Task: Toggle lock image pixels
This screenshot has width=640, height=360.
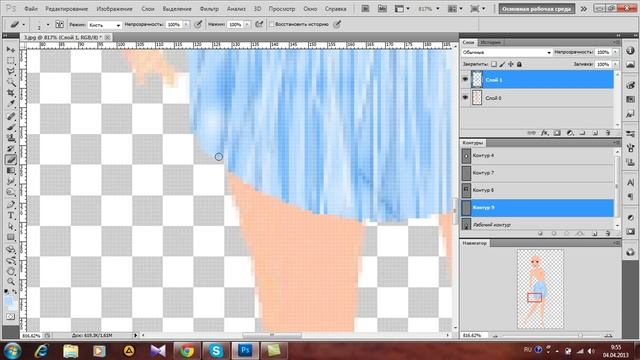Action: [502, 64]
